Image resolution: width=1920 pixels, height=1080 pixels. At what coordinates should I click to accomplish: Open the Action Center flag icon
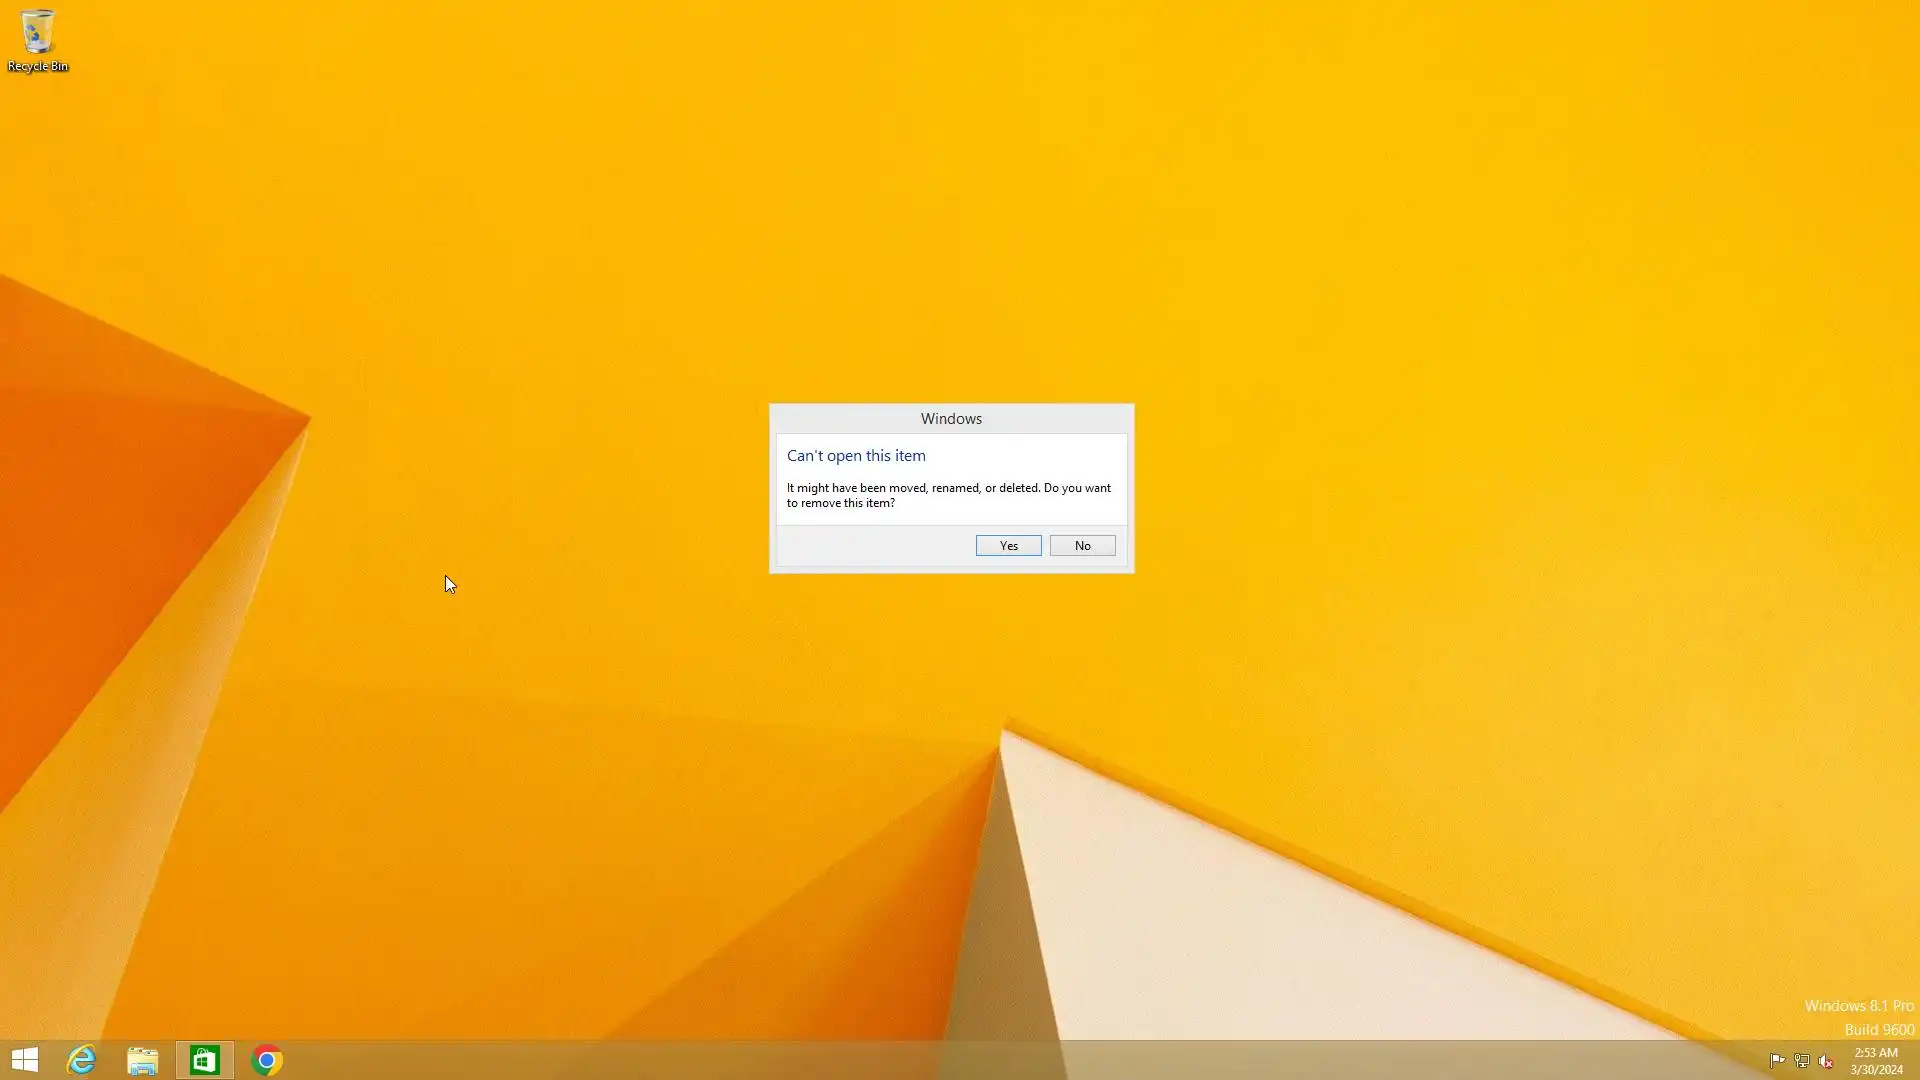tap(1777, 1061)
